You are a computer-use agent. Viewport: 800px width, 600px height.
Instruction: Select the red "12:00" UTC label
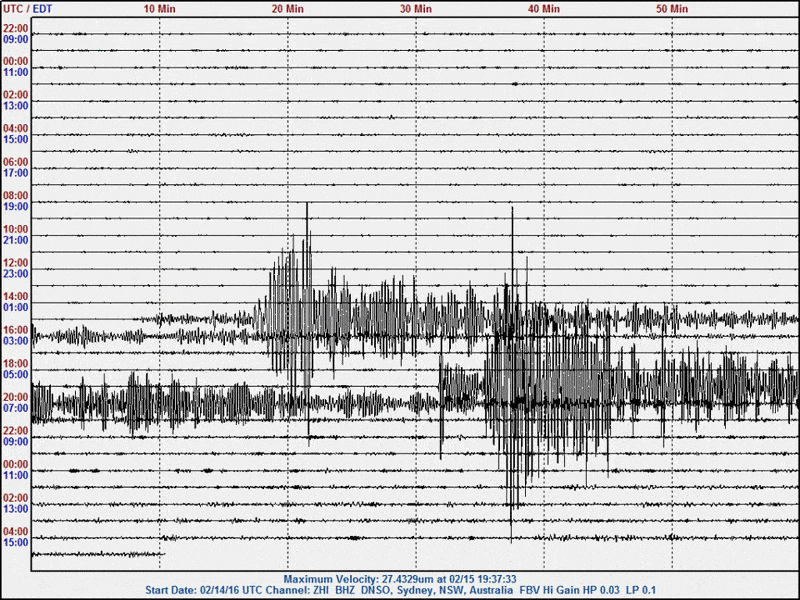click(16, 263)
